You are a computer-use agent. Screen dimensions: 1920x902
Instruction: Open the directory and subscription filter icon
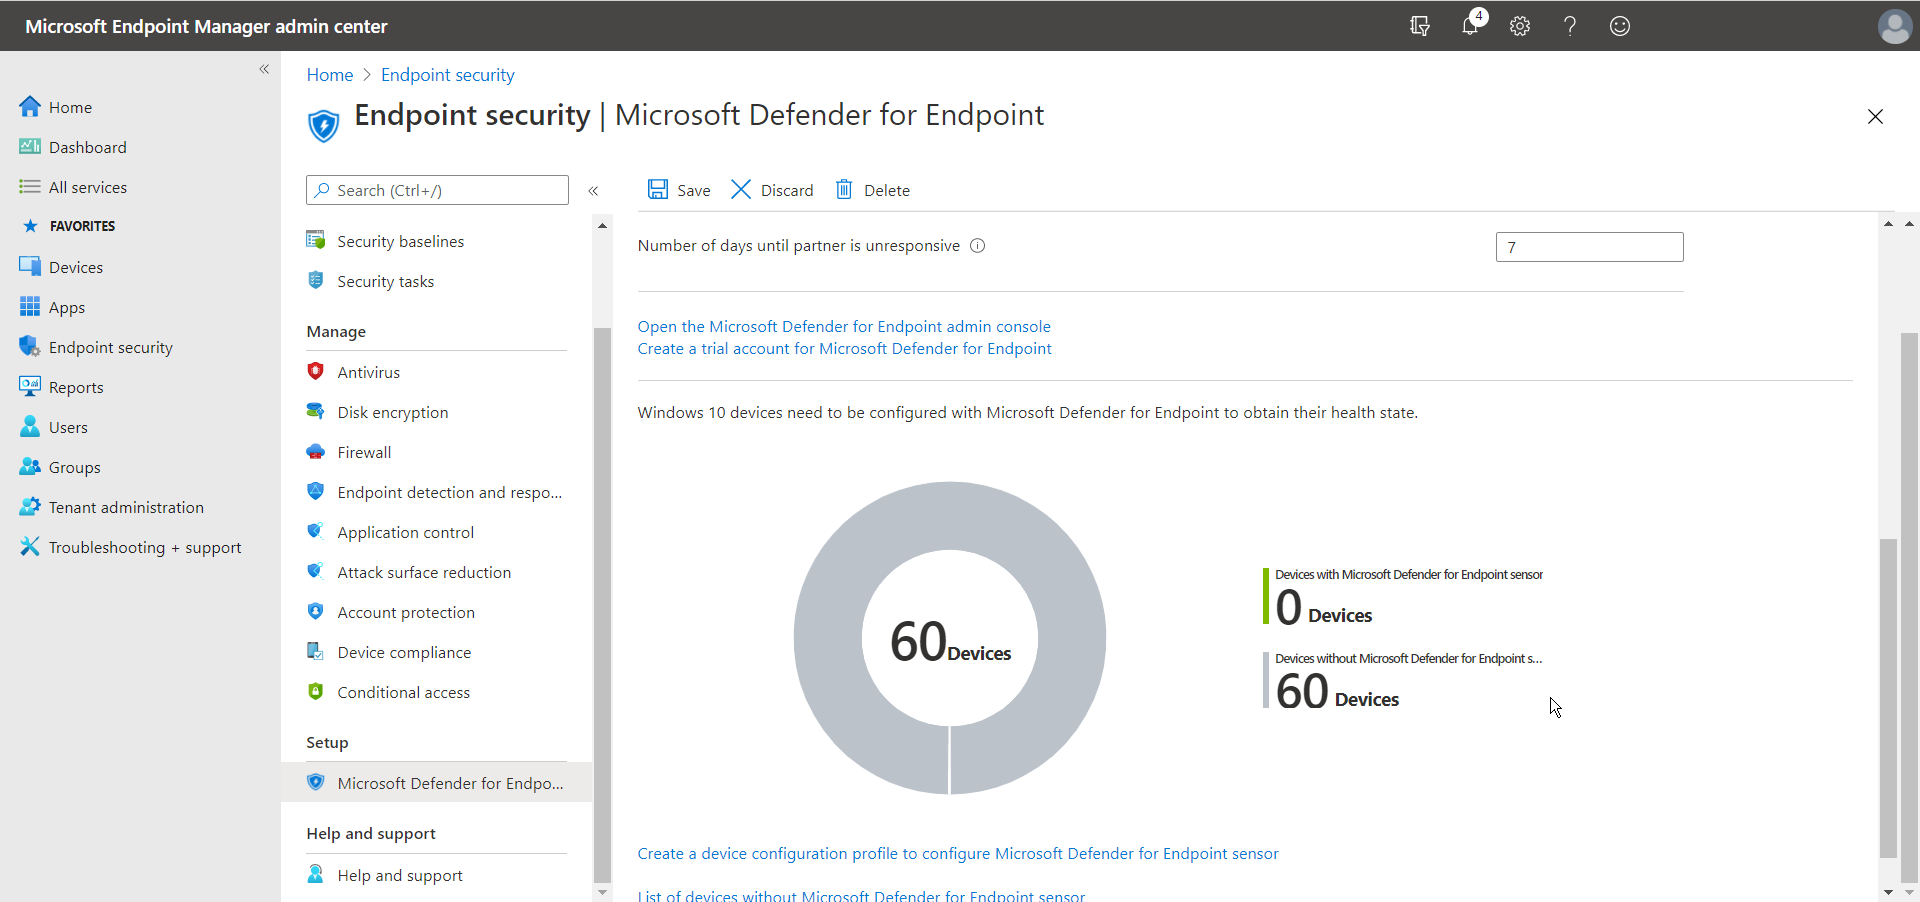(1419, 26)
